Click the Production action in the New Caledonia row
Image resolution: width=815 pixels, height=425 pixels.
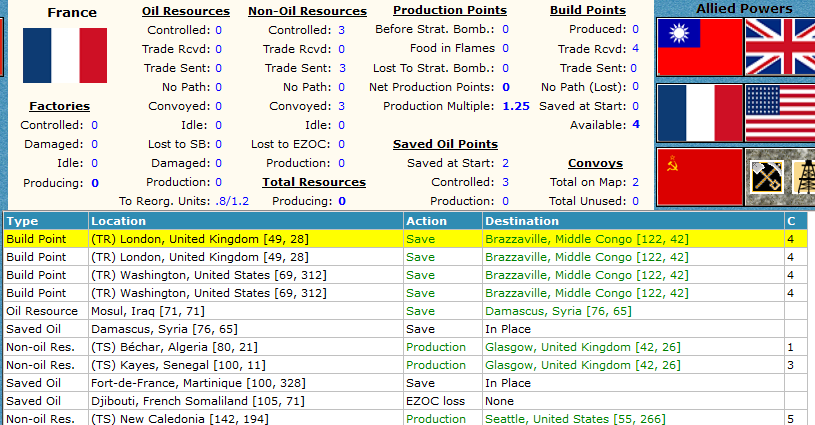coord(436,419)
